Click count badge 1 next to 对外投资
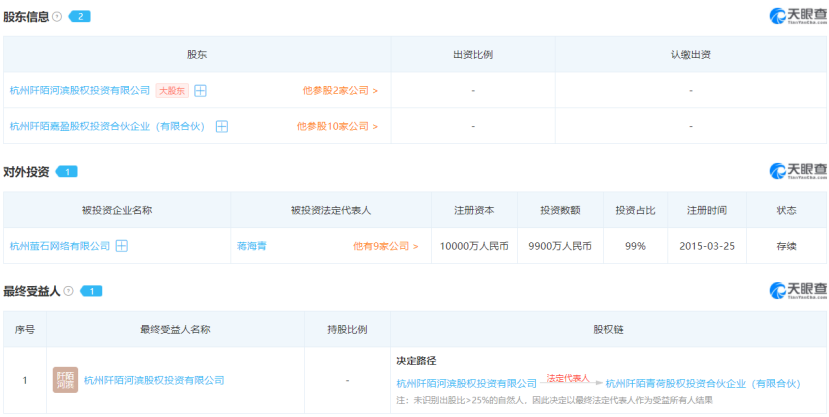829x417 pixels. [67, 172]
